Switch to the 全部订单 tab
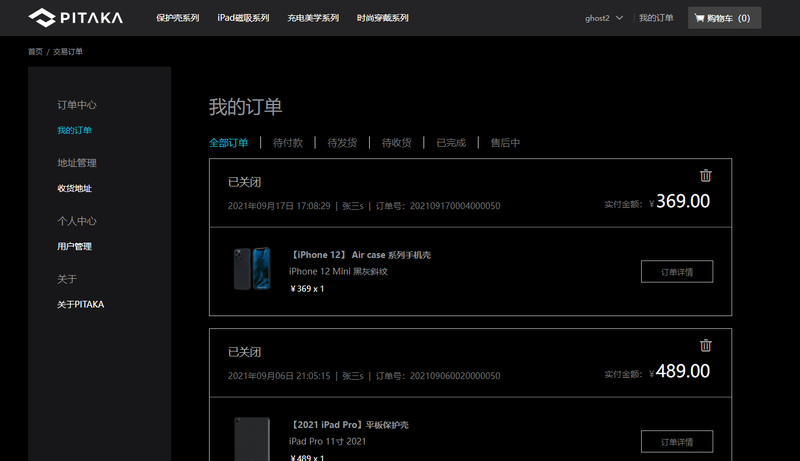Screen dimensions: 800x461 point(229,143)
